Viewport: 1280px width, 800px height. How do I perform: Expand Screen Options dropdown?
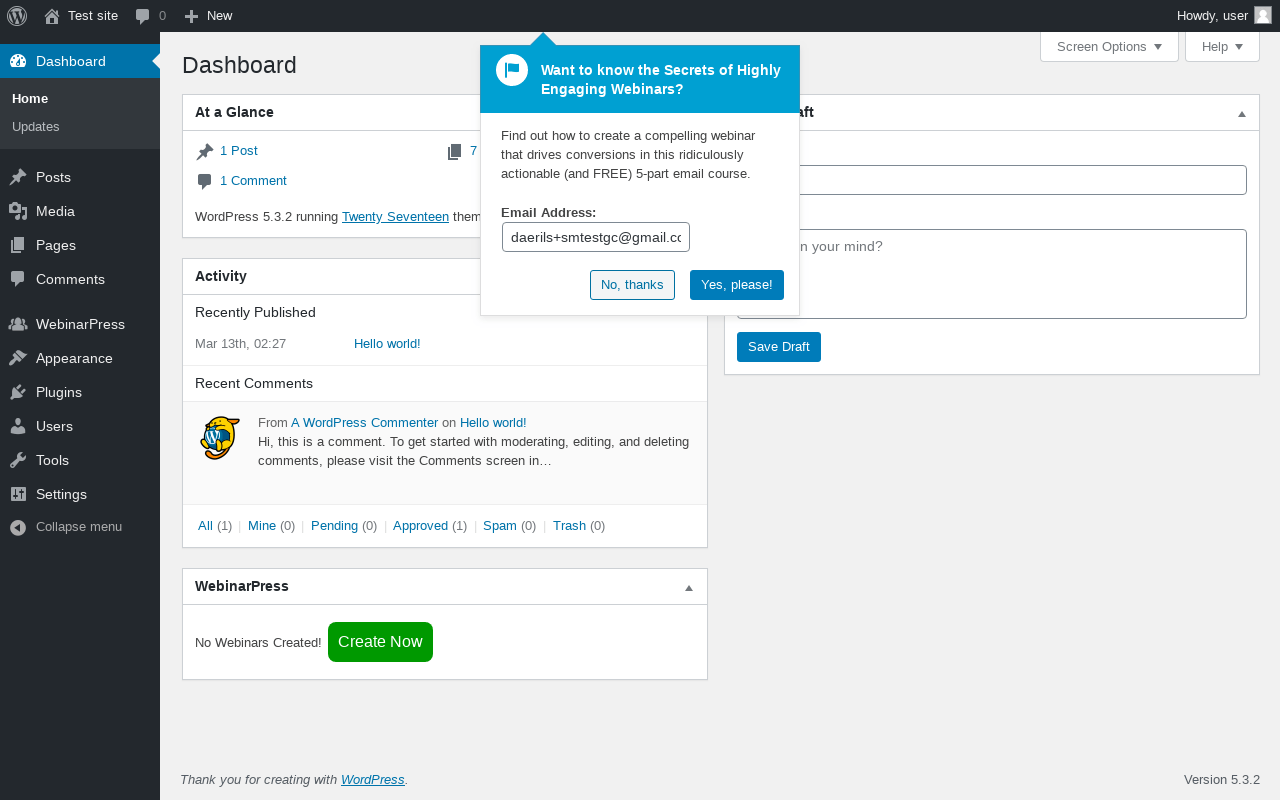point(1109,46)
